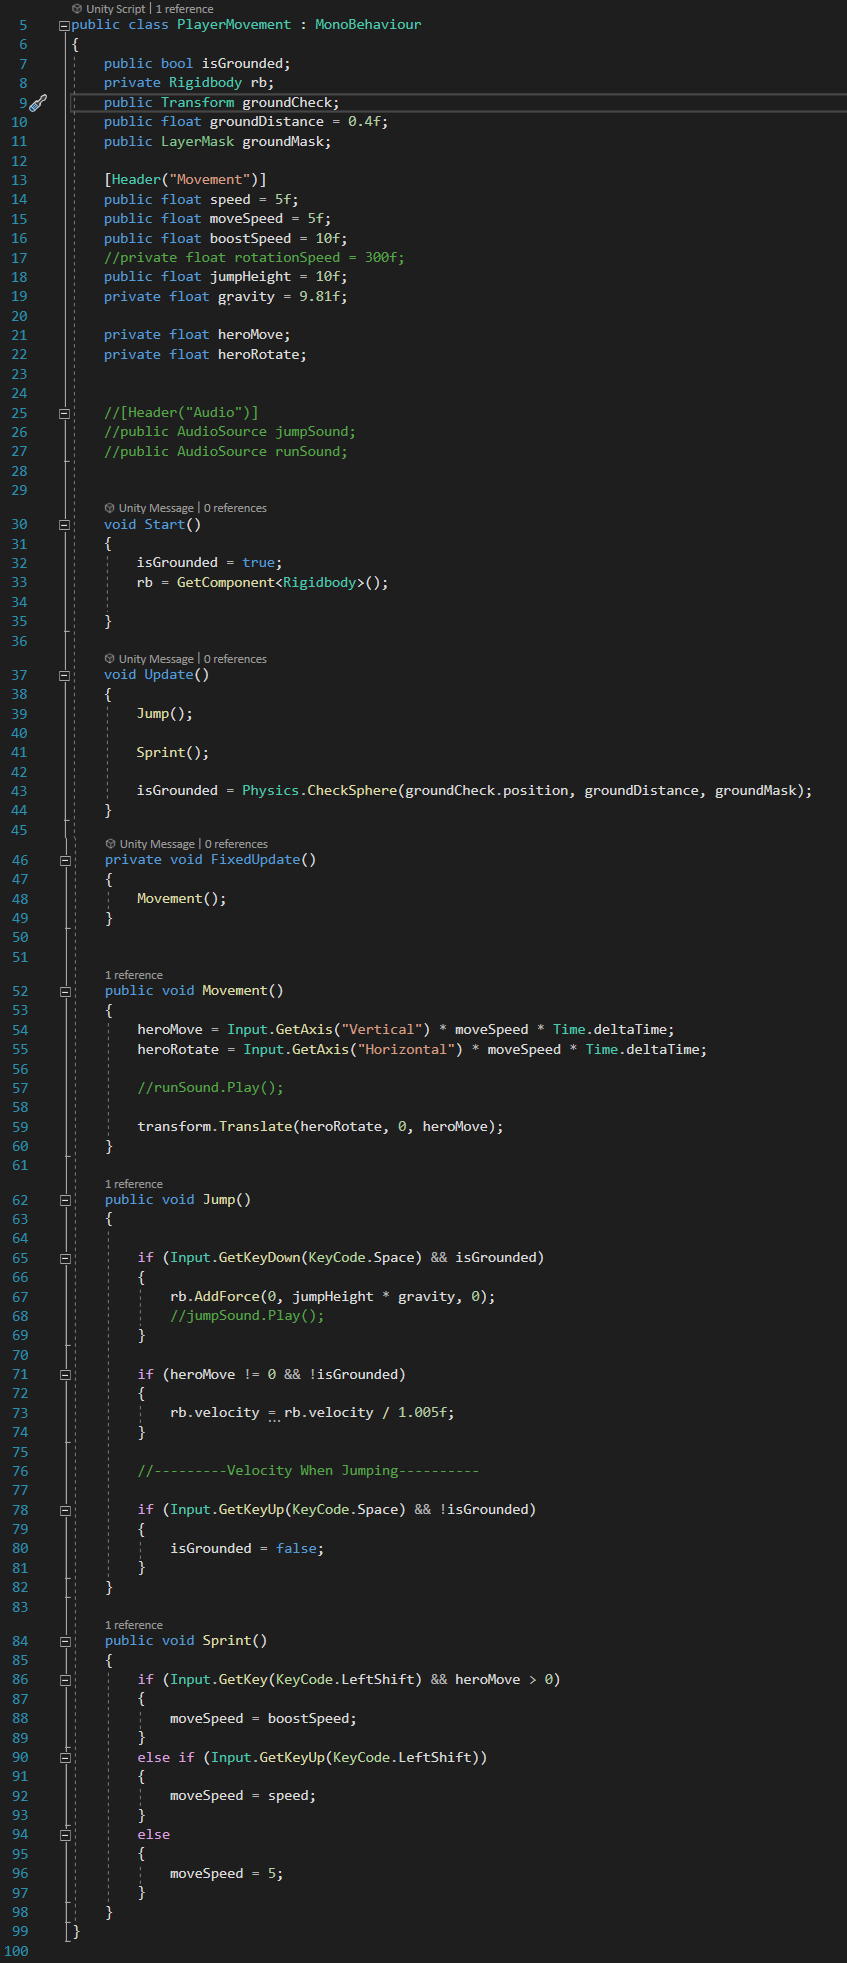Collapse the GetKeyDown Space if-block at line 65

[64, 1258]
